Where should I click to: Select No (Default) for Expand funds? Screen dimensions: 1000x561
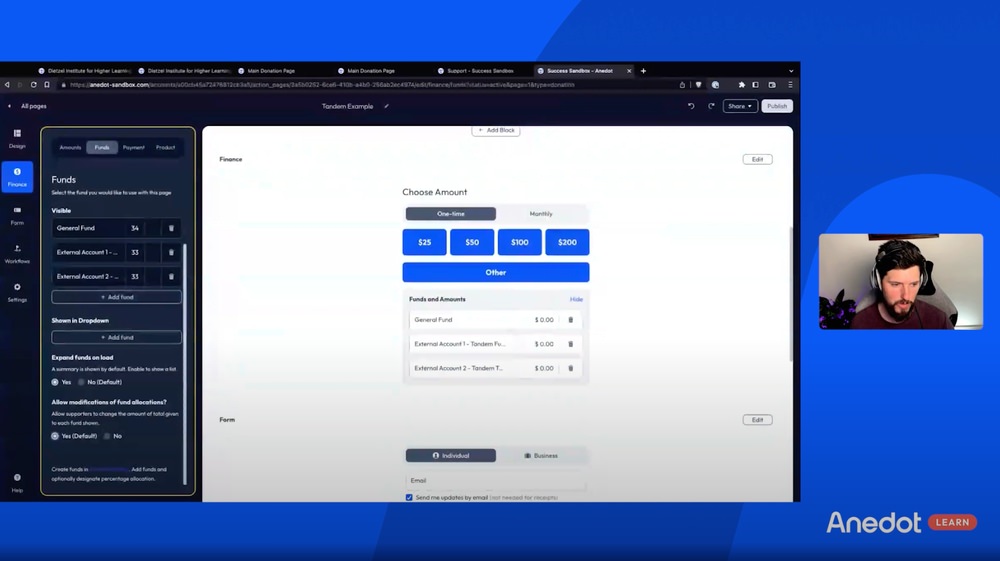tap(81, 382)
